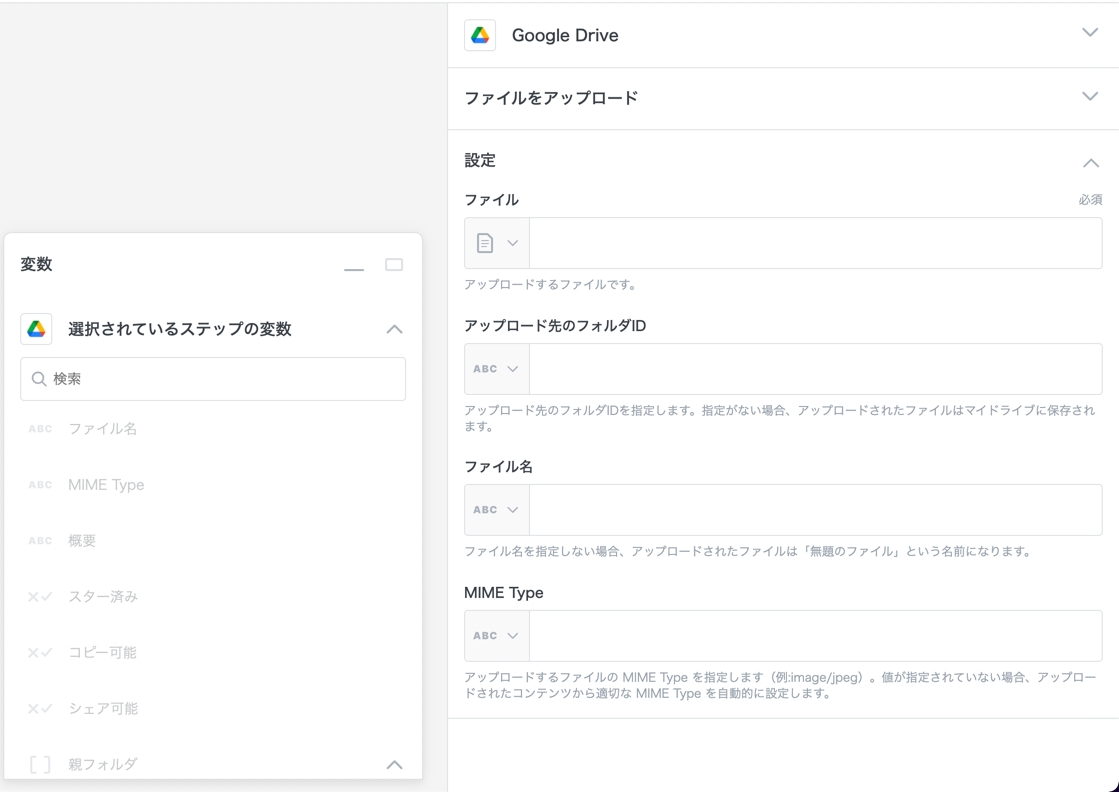Click the boolean icon next to スター済み

pos(40,597)
